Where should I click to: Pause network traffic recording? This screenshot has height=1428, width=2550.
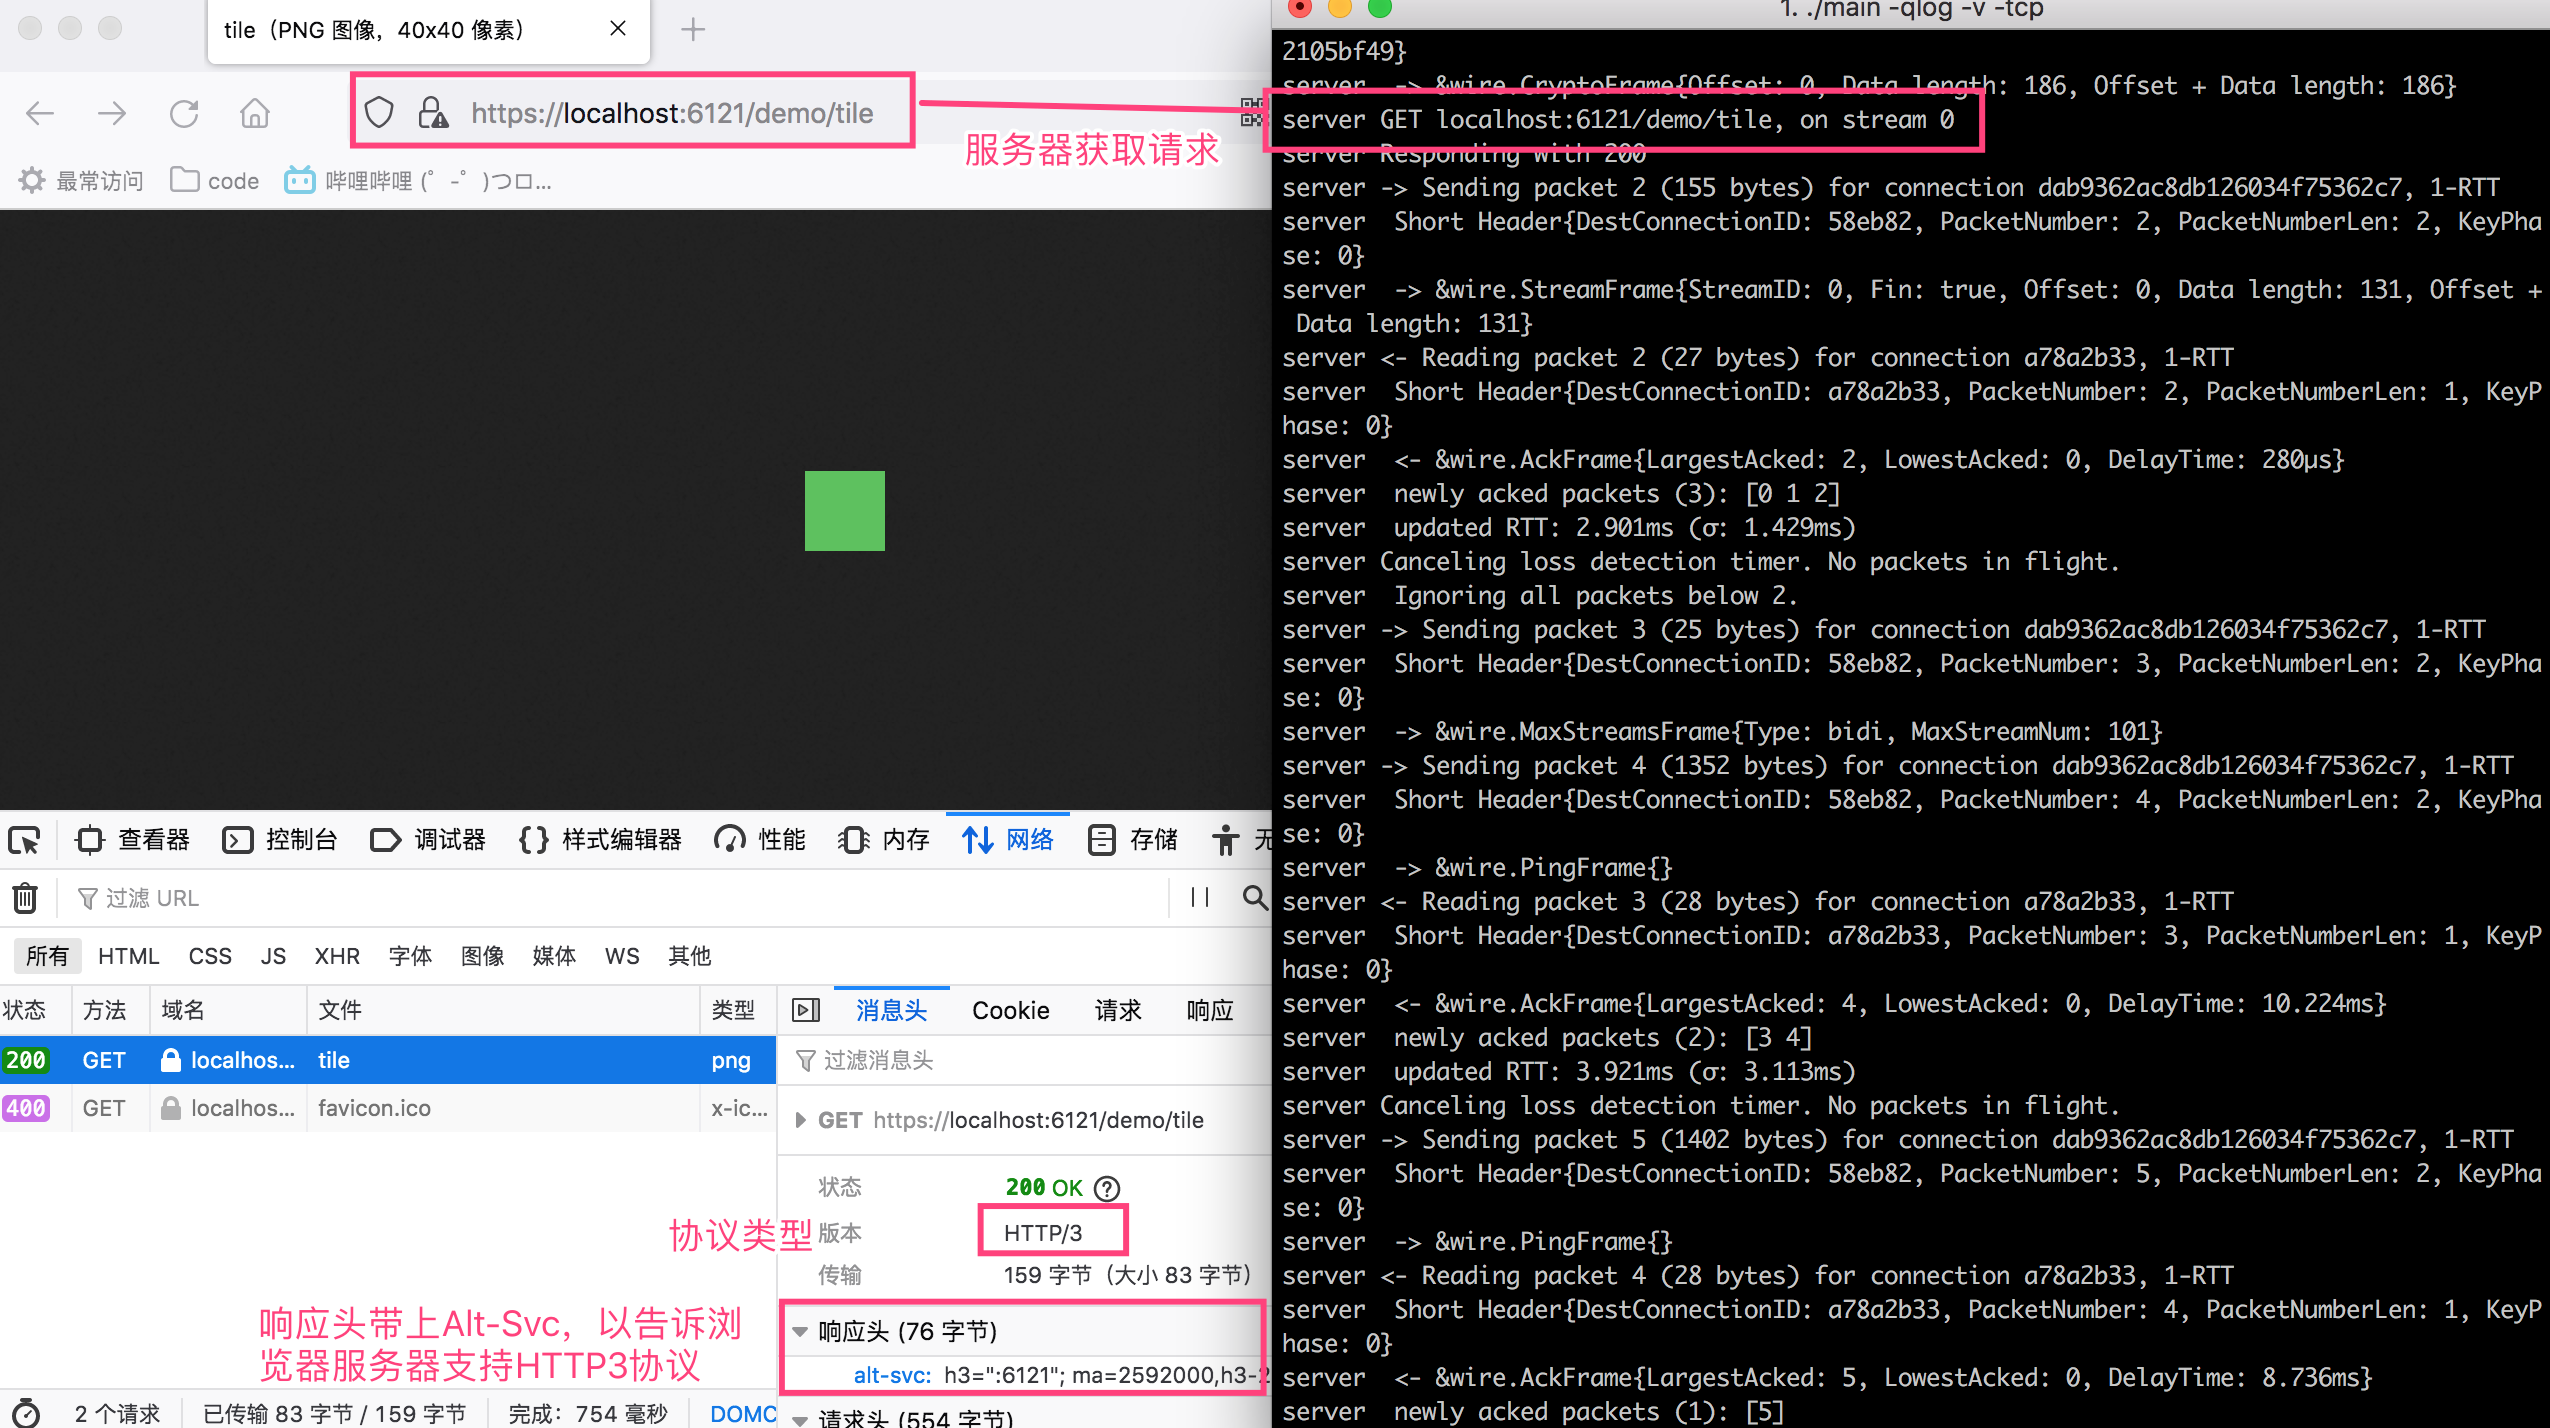(1200, 897)
